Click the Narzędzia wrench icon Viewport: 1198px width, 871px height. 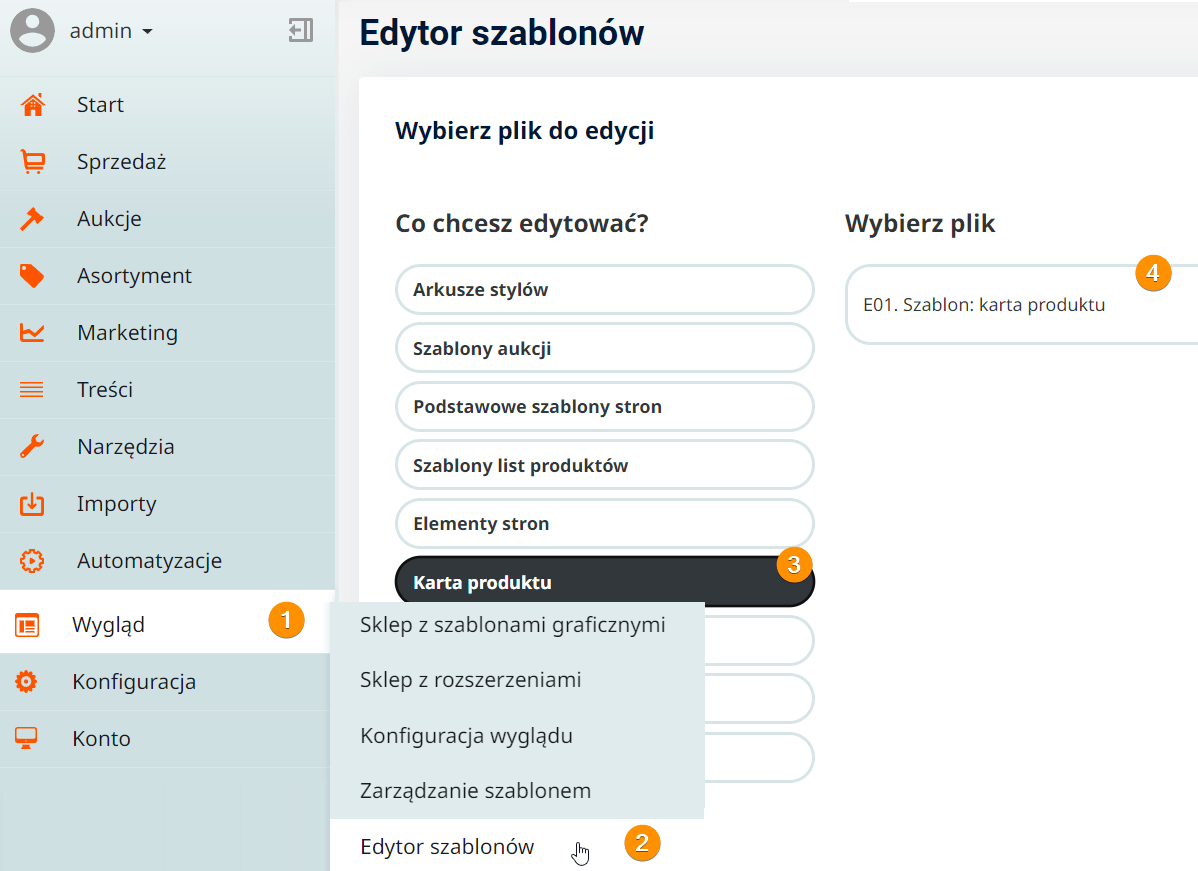pos(32,447)
